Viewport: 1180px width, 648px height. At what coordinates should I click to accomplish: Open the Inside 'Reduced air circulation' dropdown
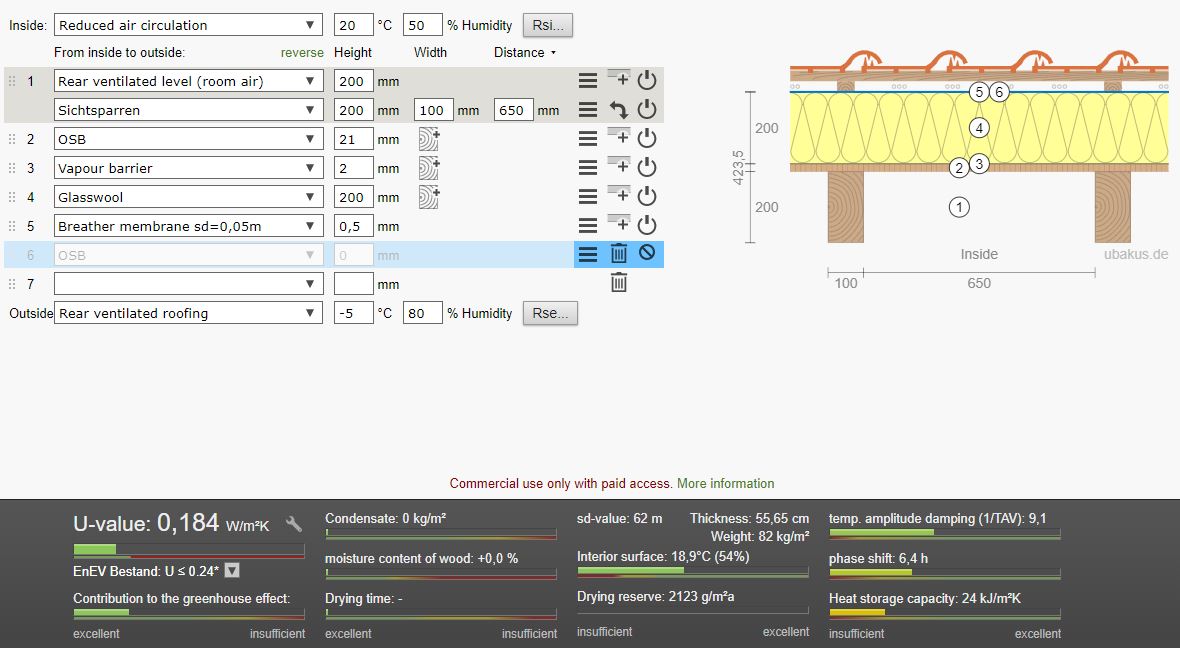189,25
